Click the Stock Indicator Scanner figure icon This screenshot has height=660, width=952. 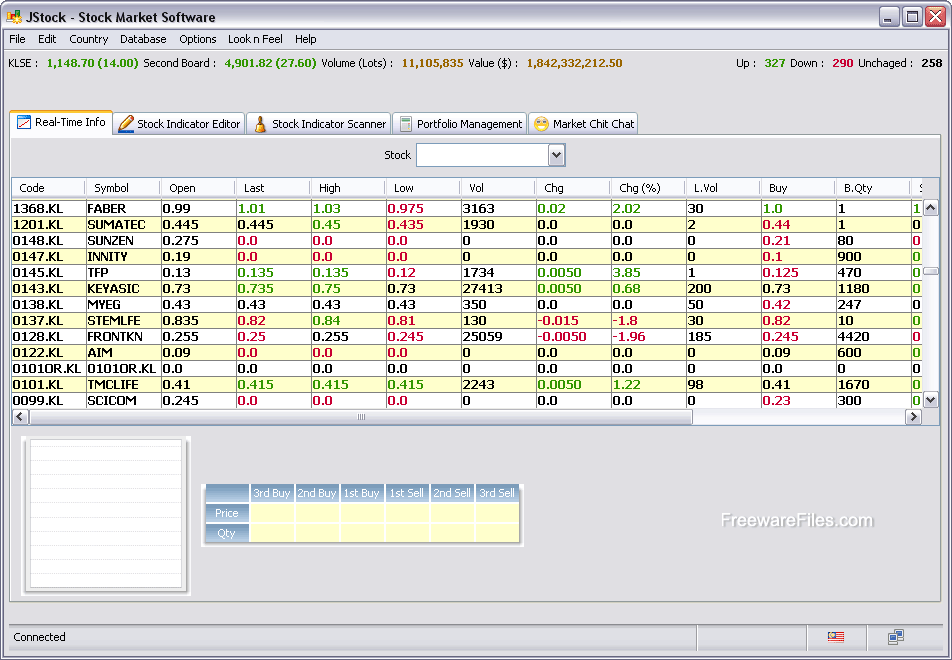[260, 124]
